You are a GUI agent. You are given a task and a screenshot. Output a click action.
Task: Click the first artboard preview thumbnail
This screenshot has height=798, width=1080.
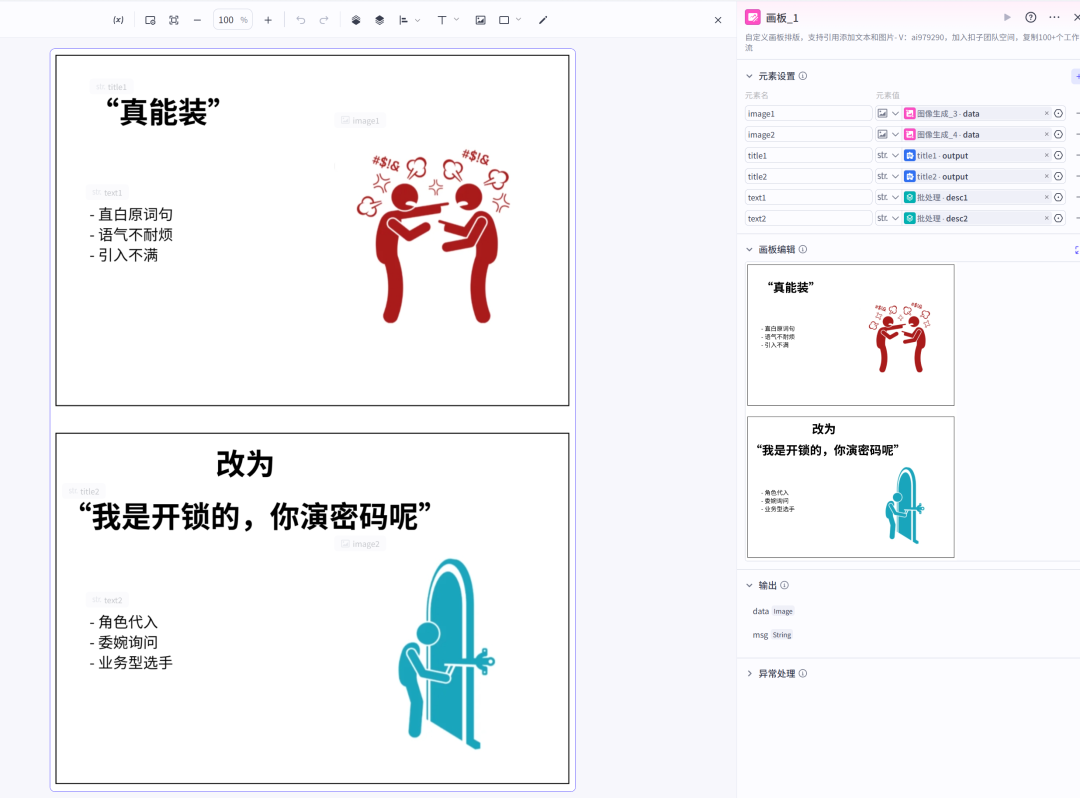pos(850,335)
